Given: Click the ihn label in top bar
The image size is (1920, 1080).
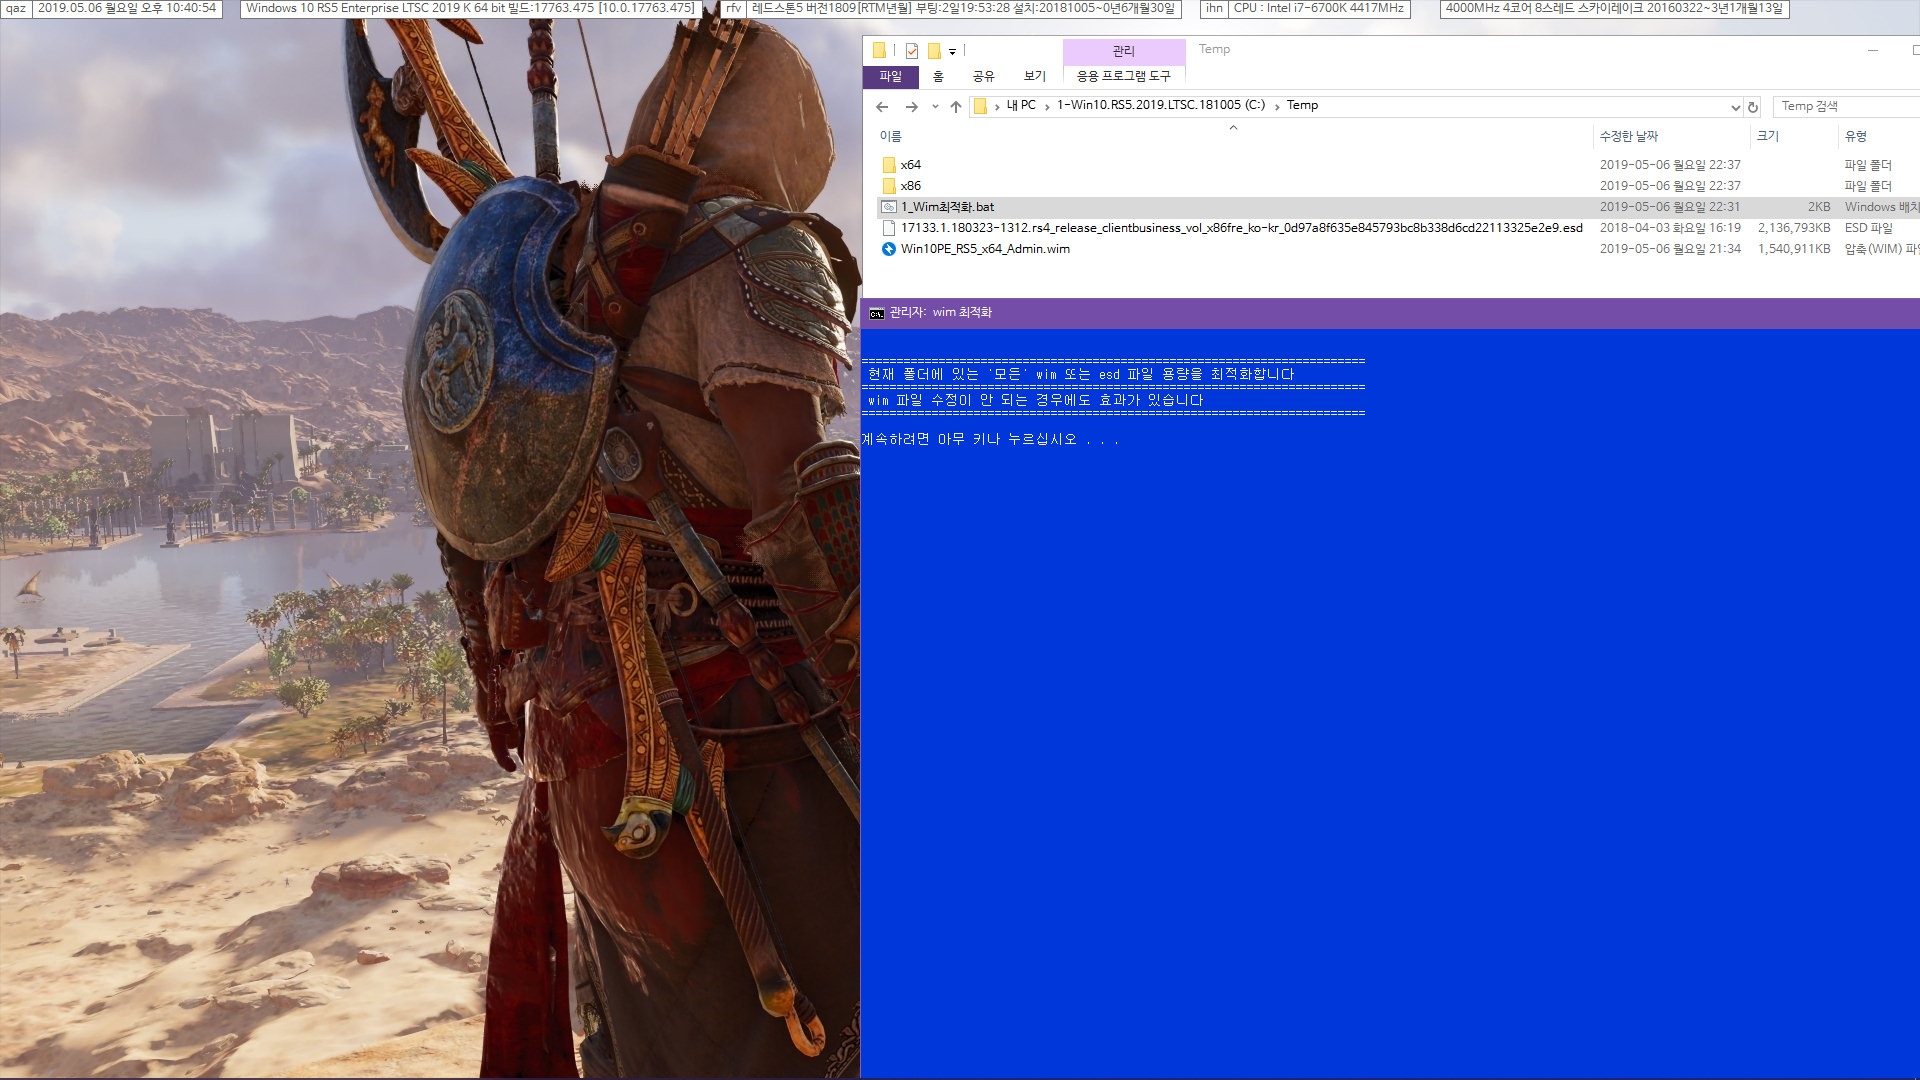Looking at the screenshot, I should pyautogui.click(x=1214, y=8).
